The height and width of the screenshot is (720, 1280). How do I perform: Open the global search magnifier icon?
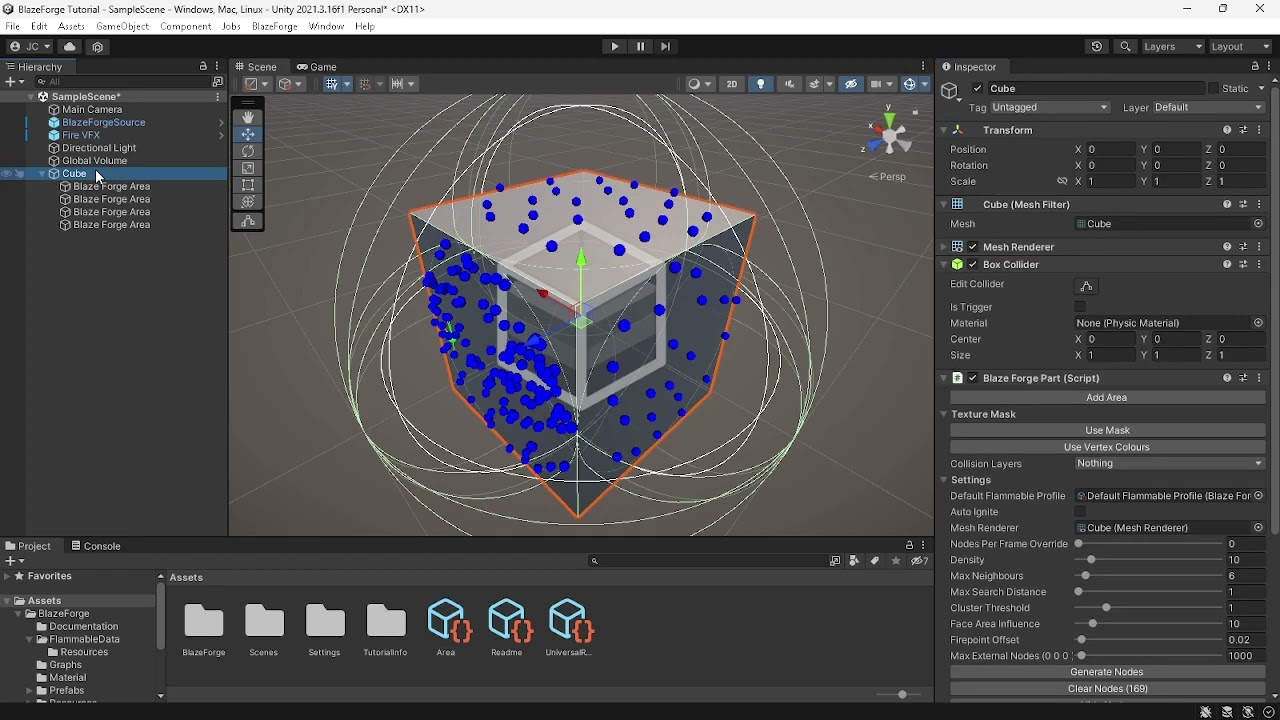(x=1126, y=47)
